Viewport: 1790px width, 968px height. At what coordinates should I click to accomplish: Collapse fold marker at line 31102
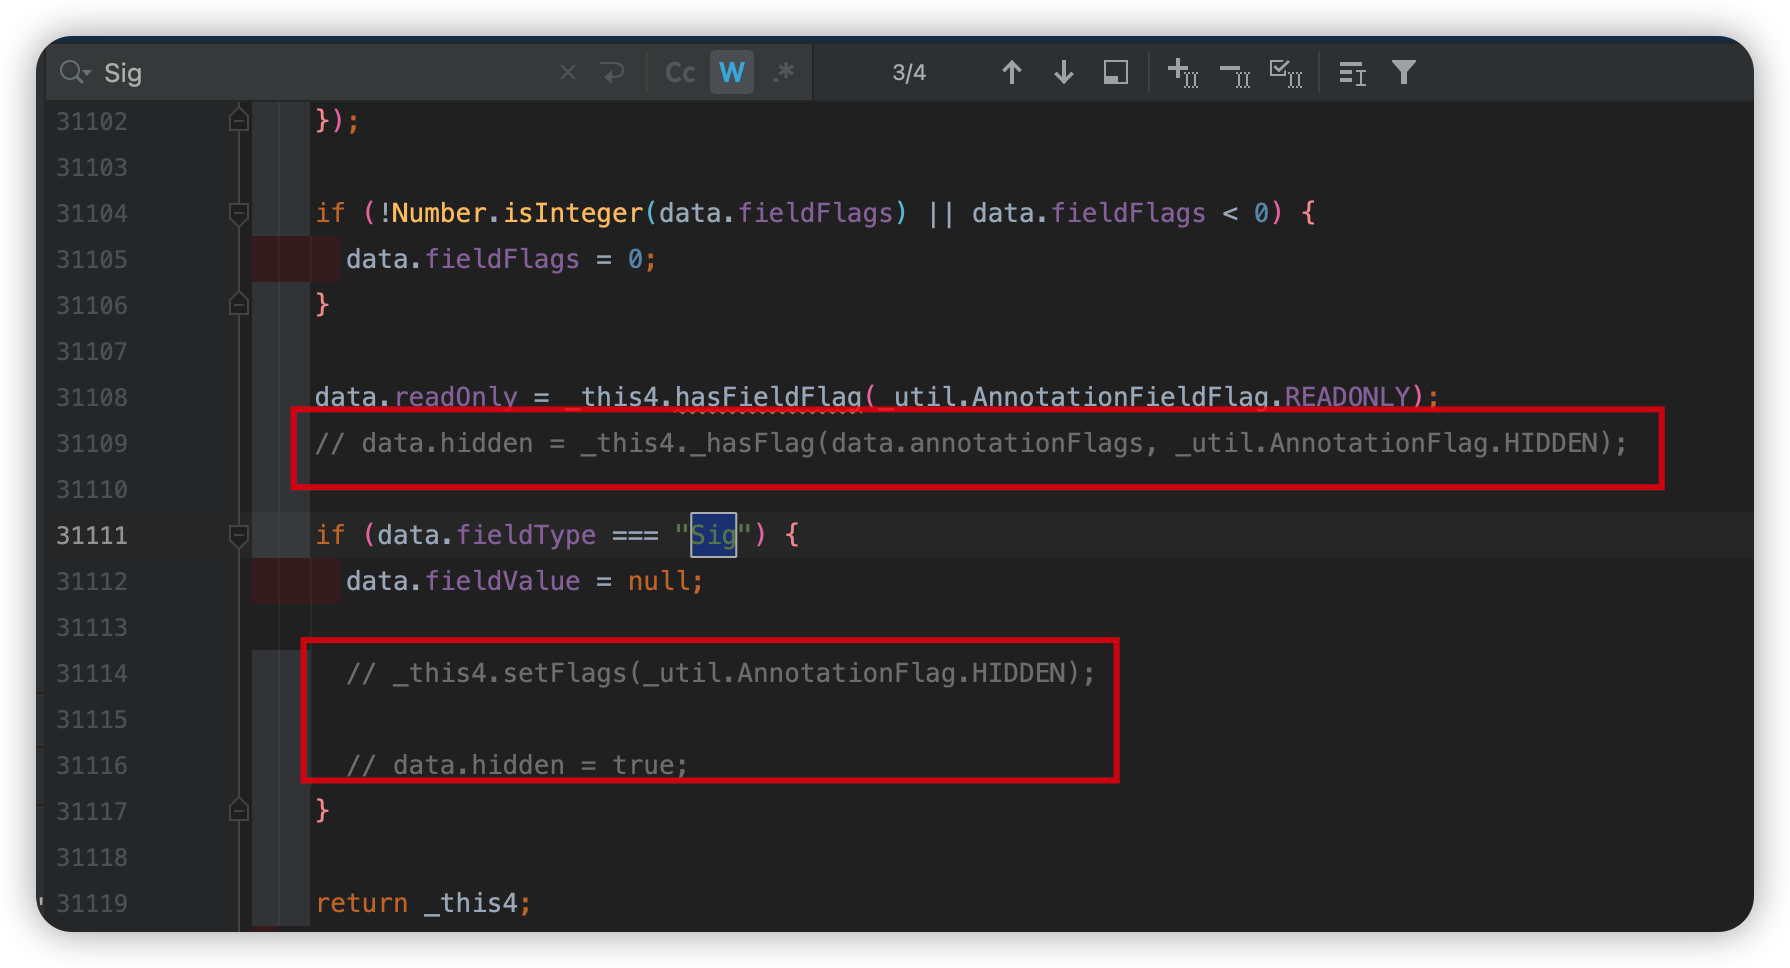[x=238, y=120]
